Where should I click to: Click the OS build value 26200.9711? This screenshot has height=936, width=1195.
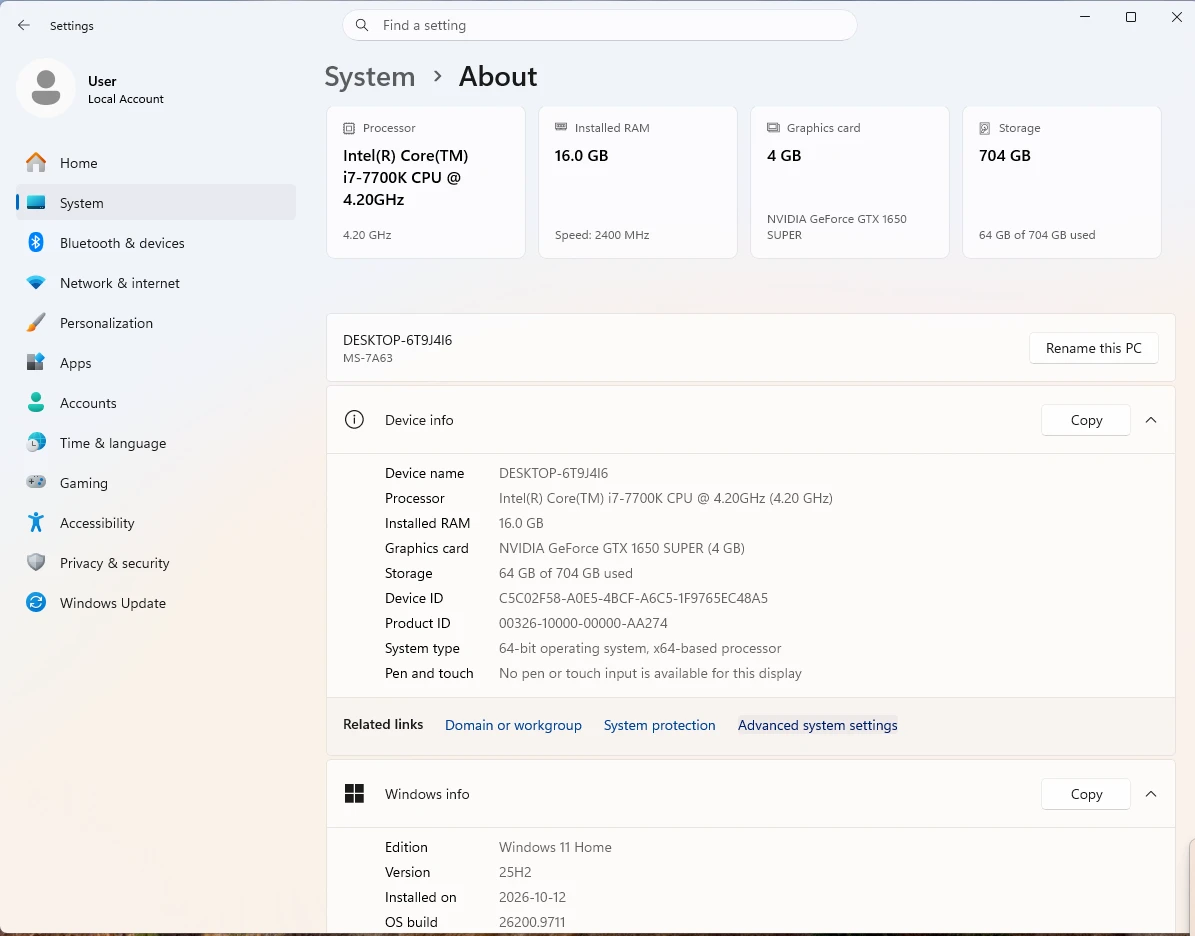click(x=532, y=922)
